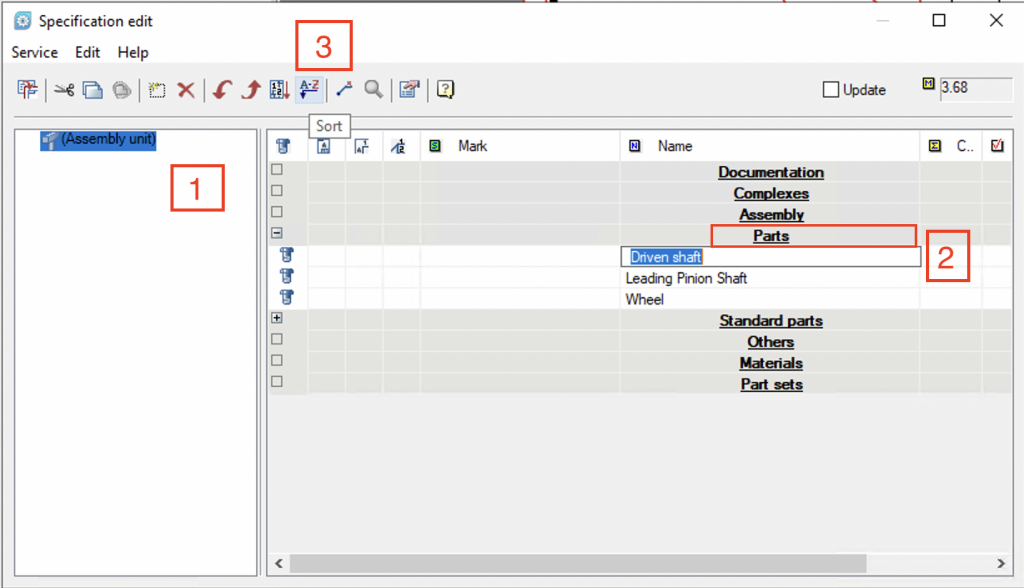The image size is (1024, 588).
Task: Tick the checkbox beside Documentation section
Action: tap(277, 171)
